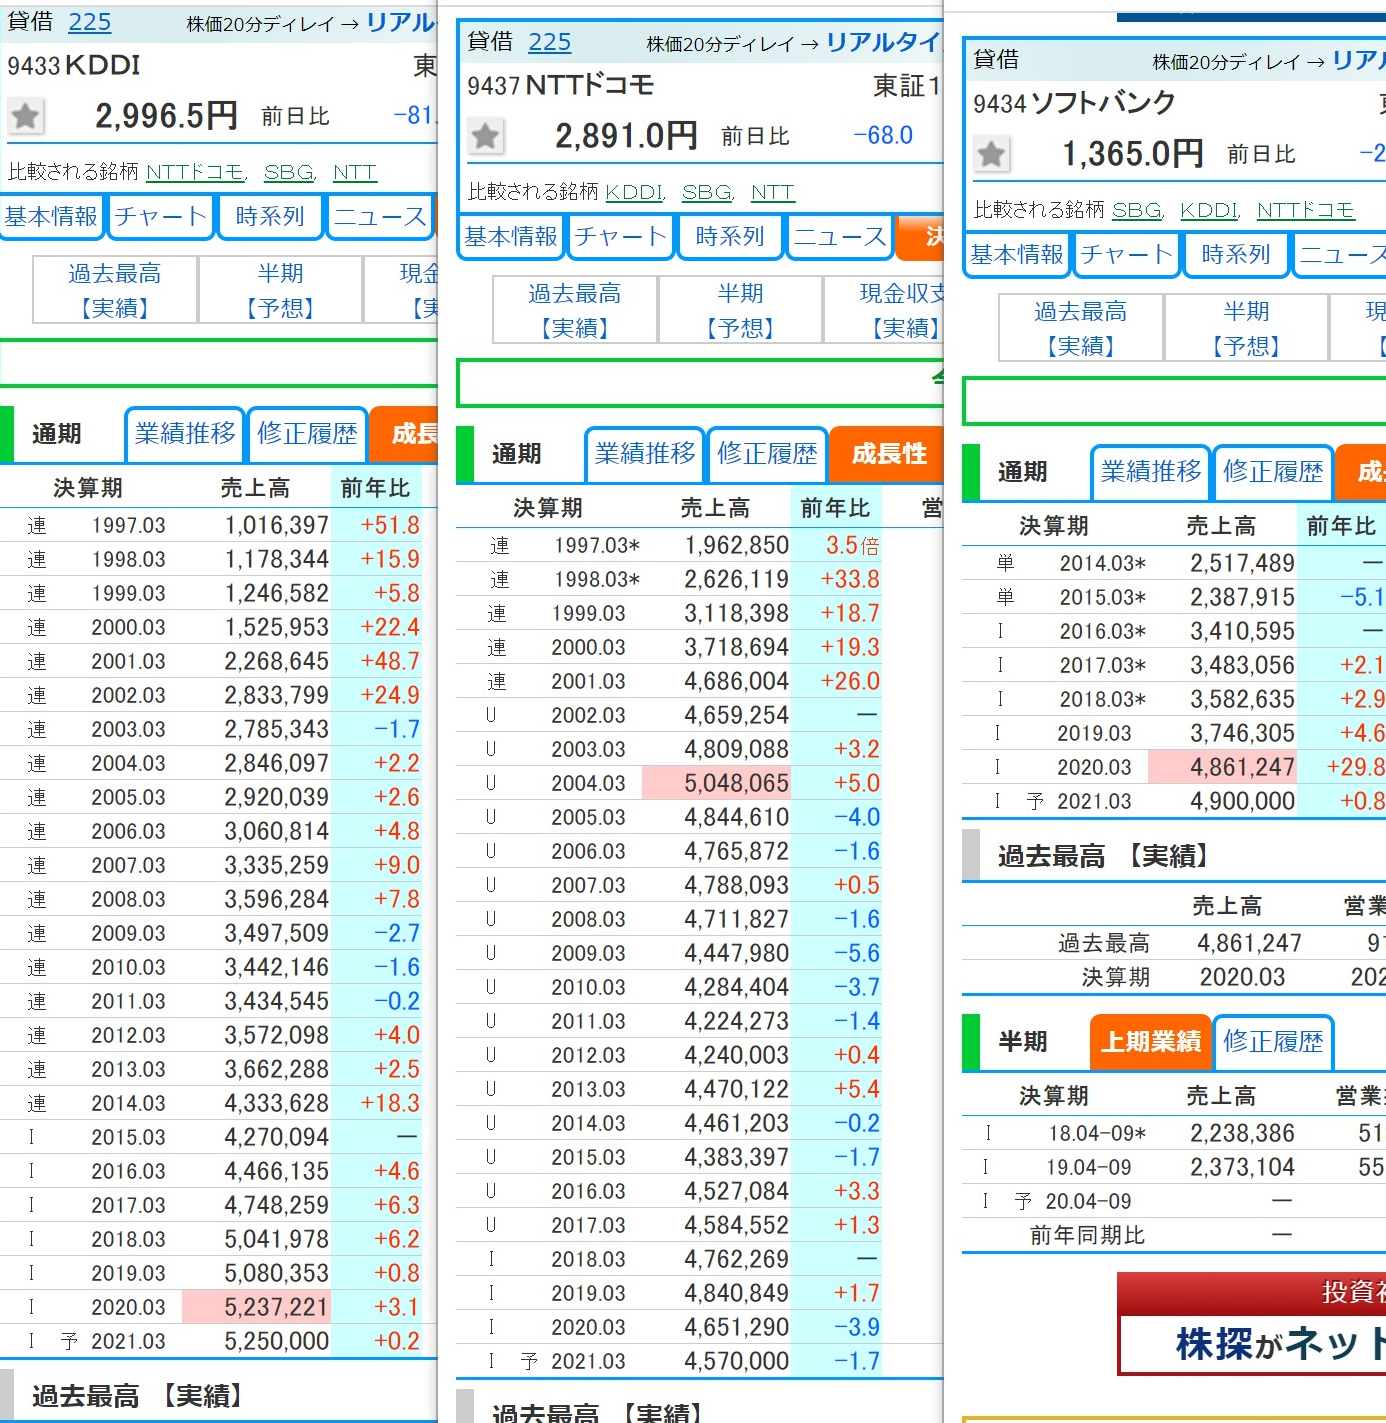Jump to 過去最高【実績】 in the NTTドコモ panel
The height and width of the screenshot is (1423, 1386).
(575, 310)
